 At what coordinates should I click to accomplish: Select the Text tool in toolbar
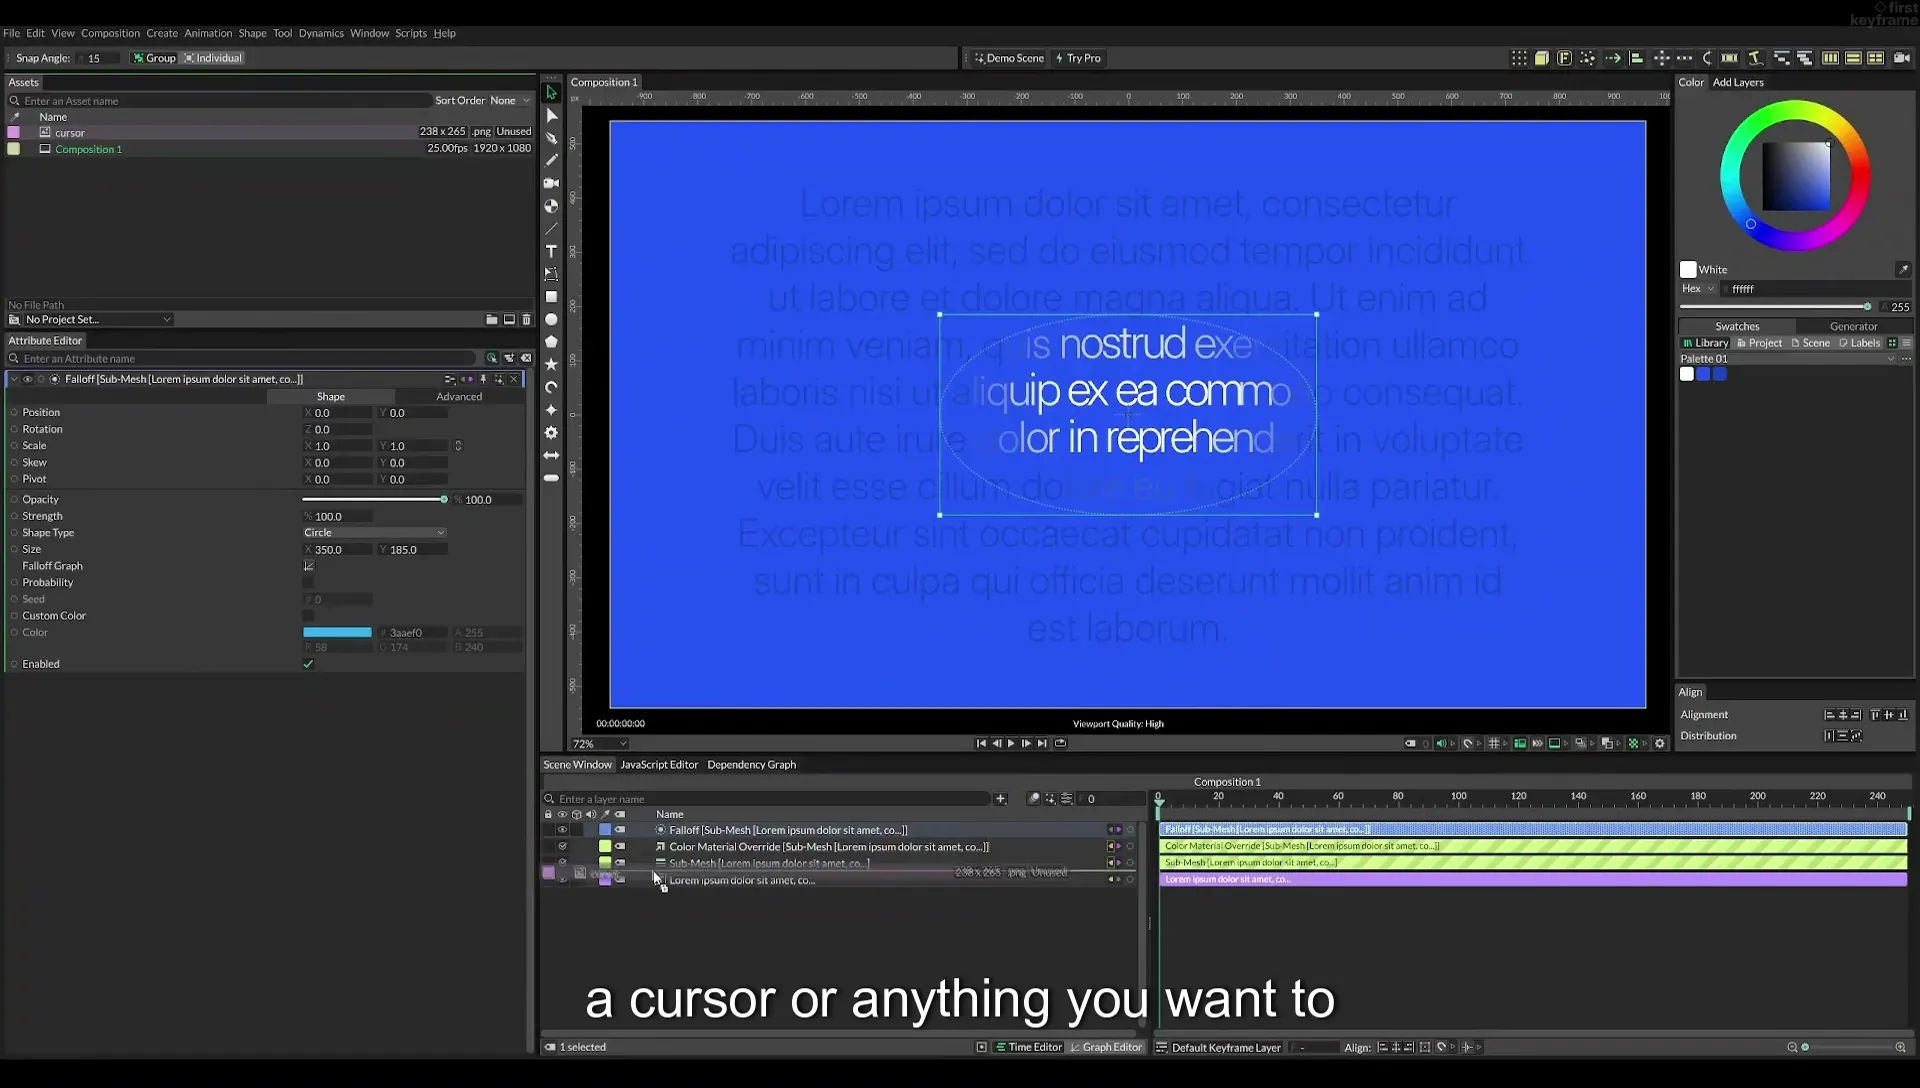tap(551, 251)
